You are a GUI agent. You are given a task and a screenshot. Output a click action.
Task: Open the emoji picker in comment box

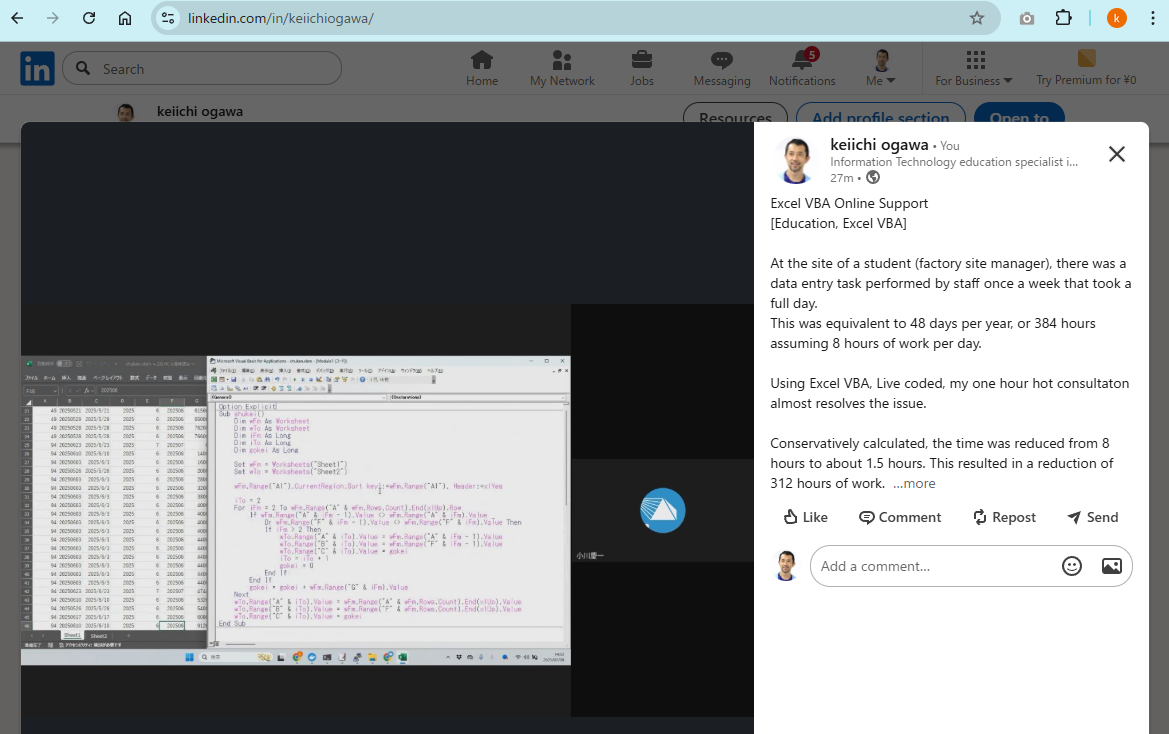(x=1071, y=566)
